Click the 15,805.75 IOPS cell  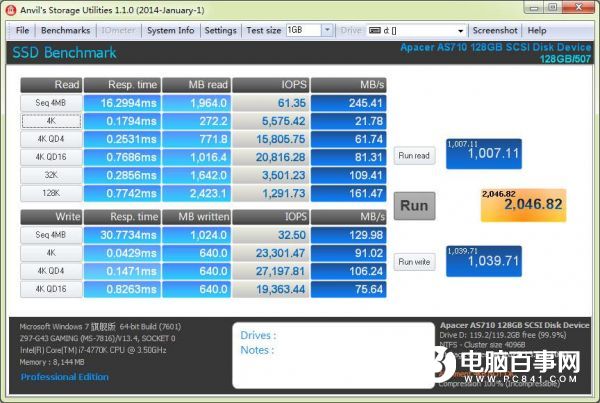click(x=271, y=139)
